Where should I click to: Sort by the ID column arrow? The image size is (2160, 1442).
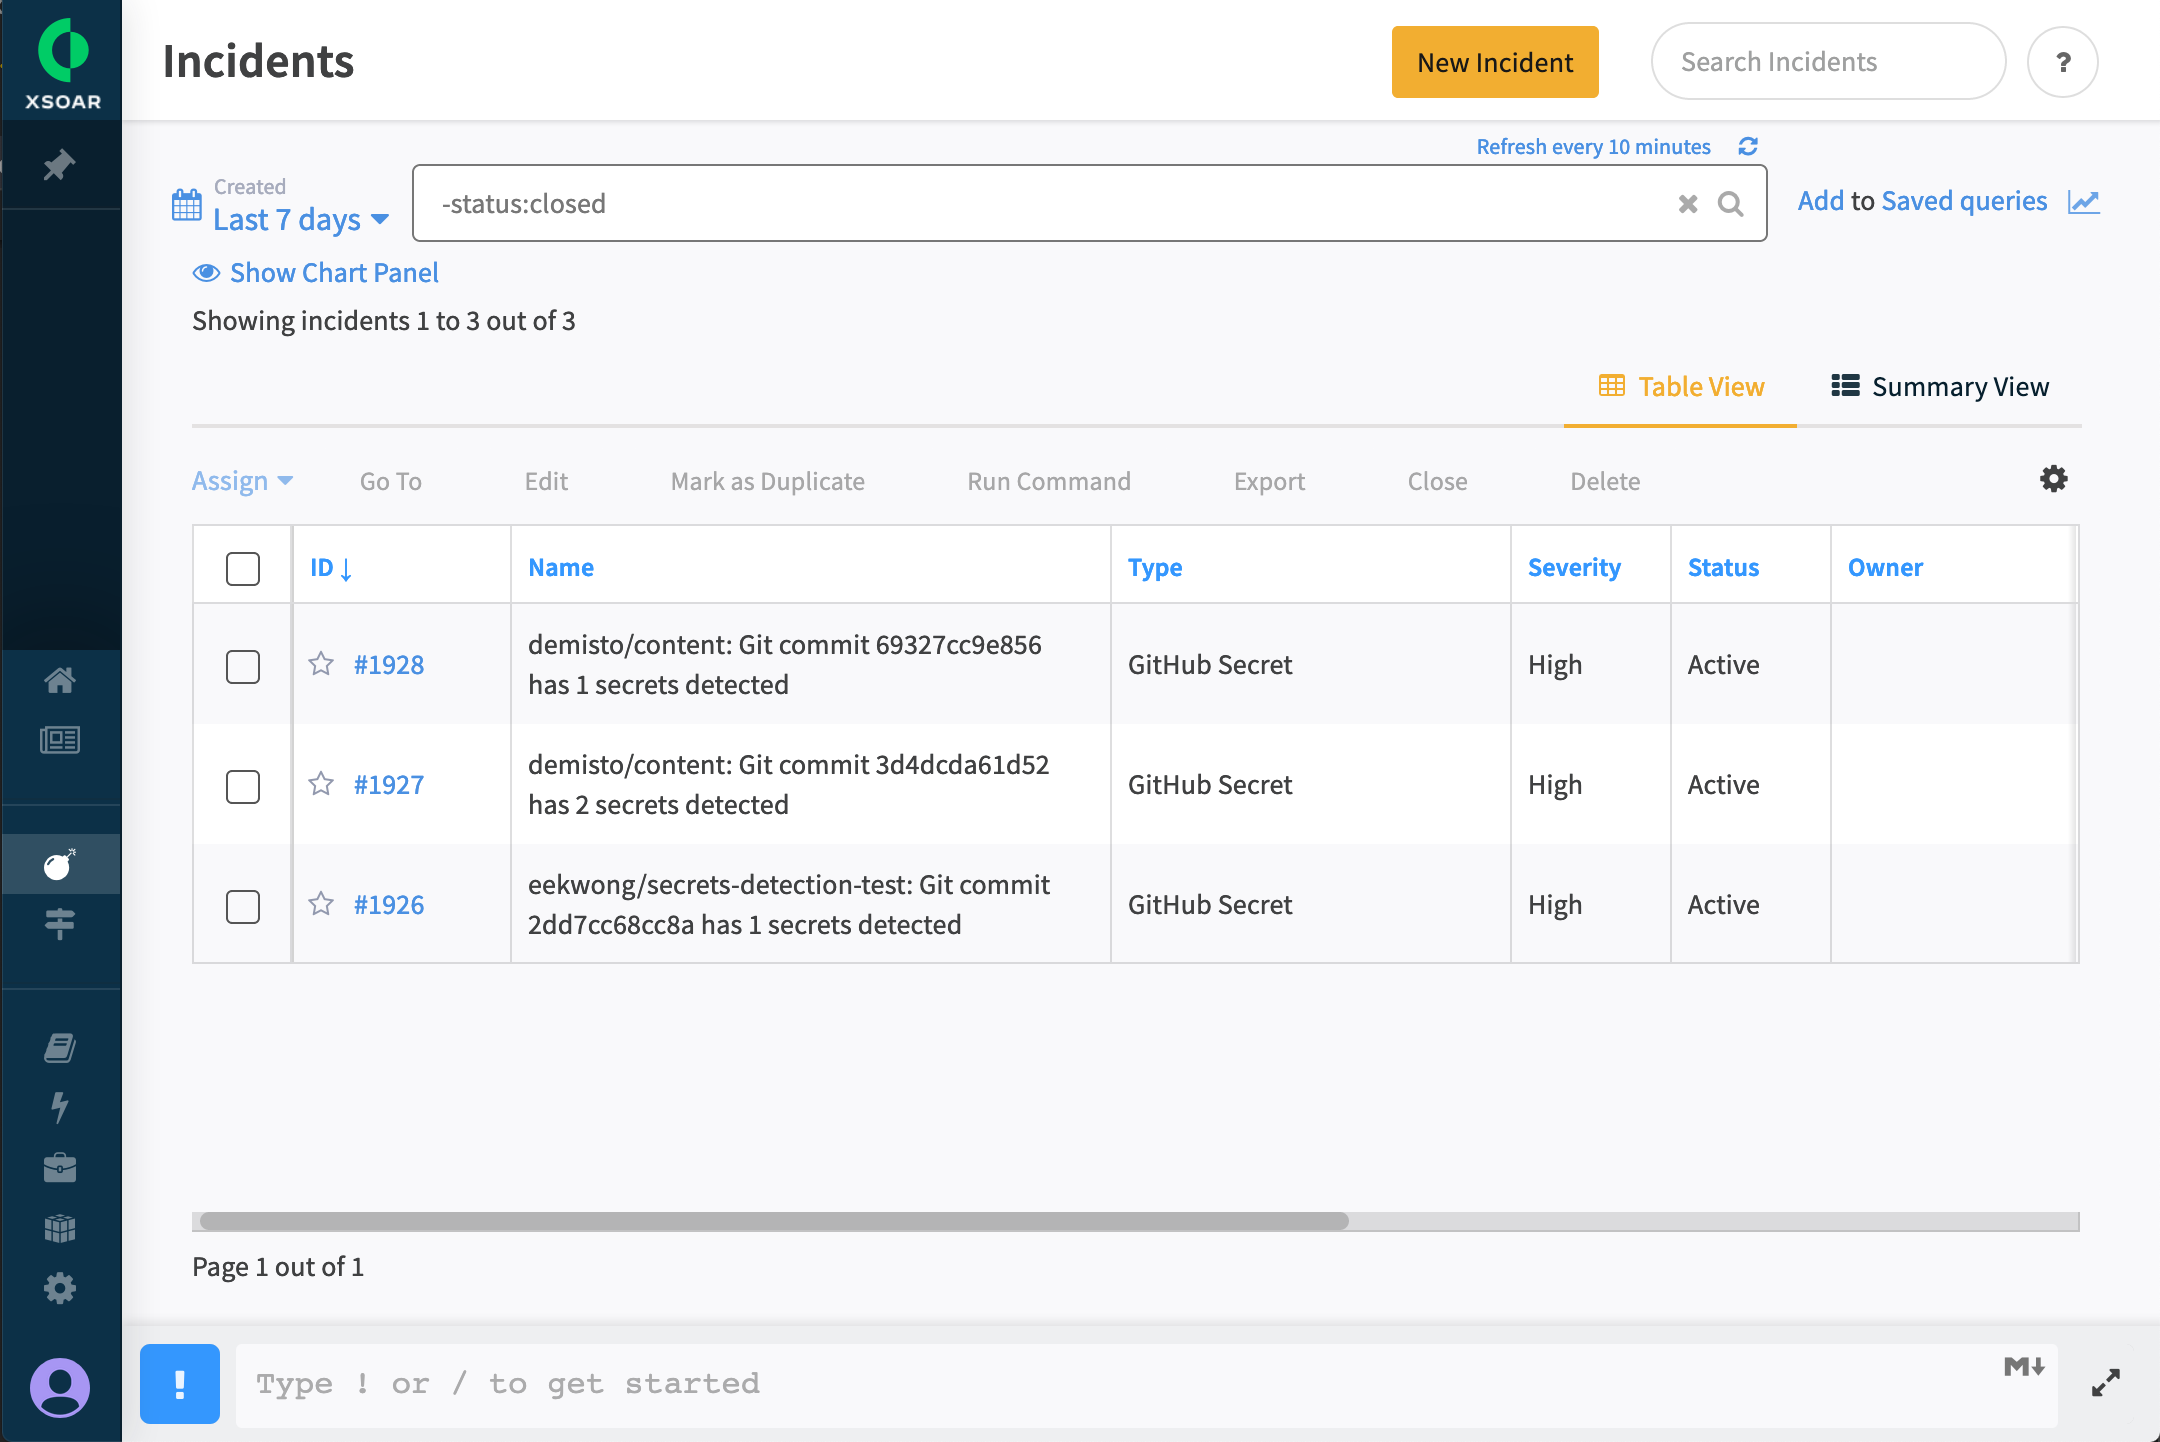click(x=346, y=569)
